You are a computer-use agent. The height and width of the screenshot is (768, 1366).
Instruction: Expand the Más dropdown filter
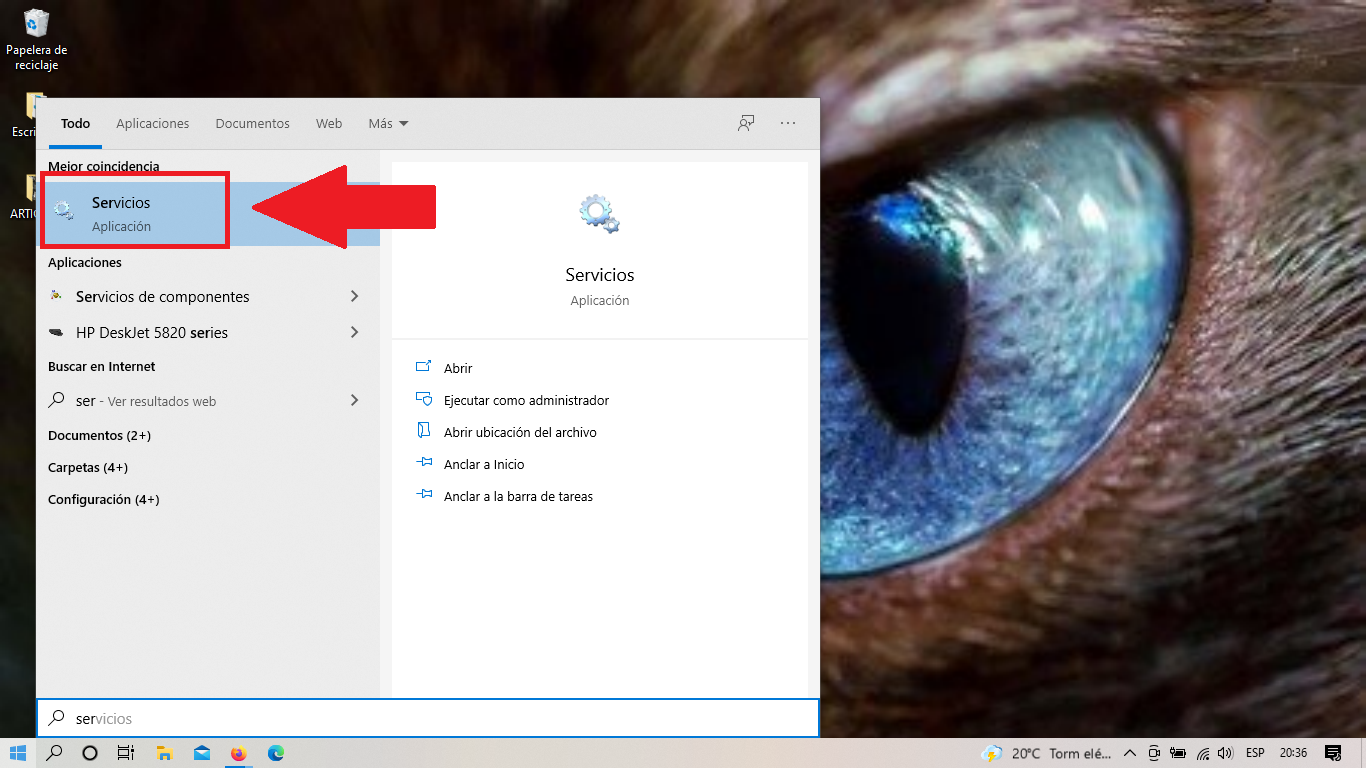pos(388,123)
